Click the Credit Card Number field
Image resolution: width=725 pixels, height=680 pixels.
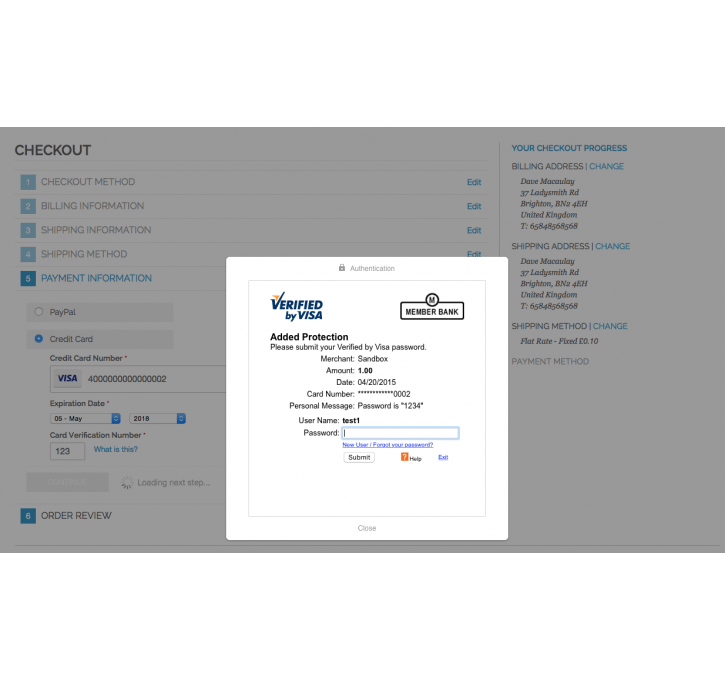138,379
